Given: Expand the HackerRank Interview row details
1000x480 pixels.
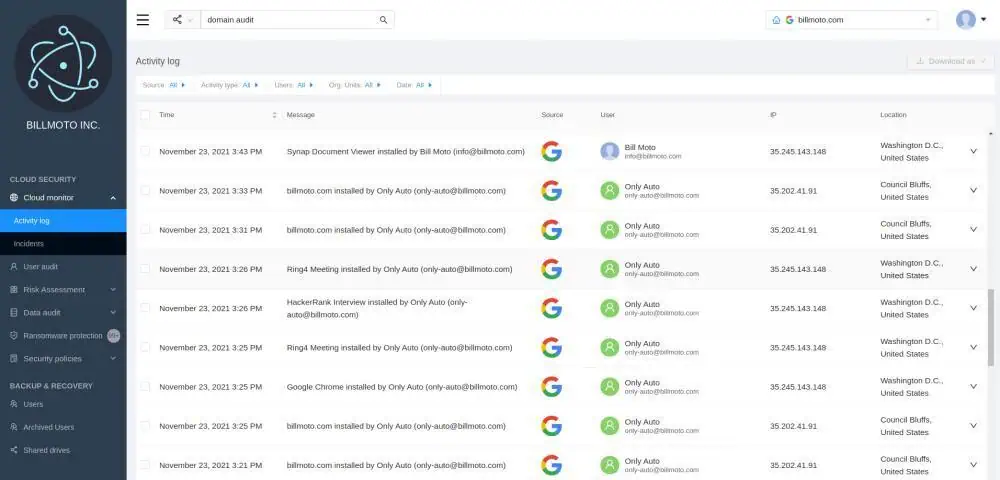Looking at the screenshot, I should point(973,308).
